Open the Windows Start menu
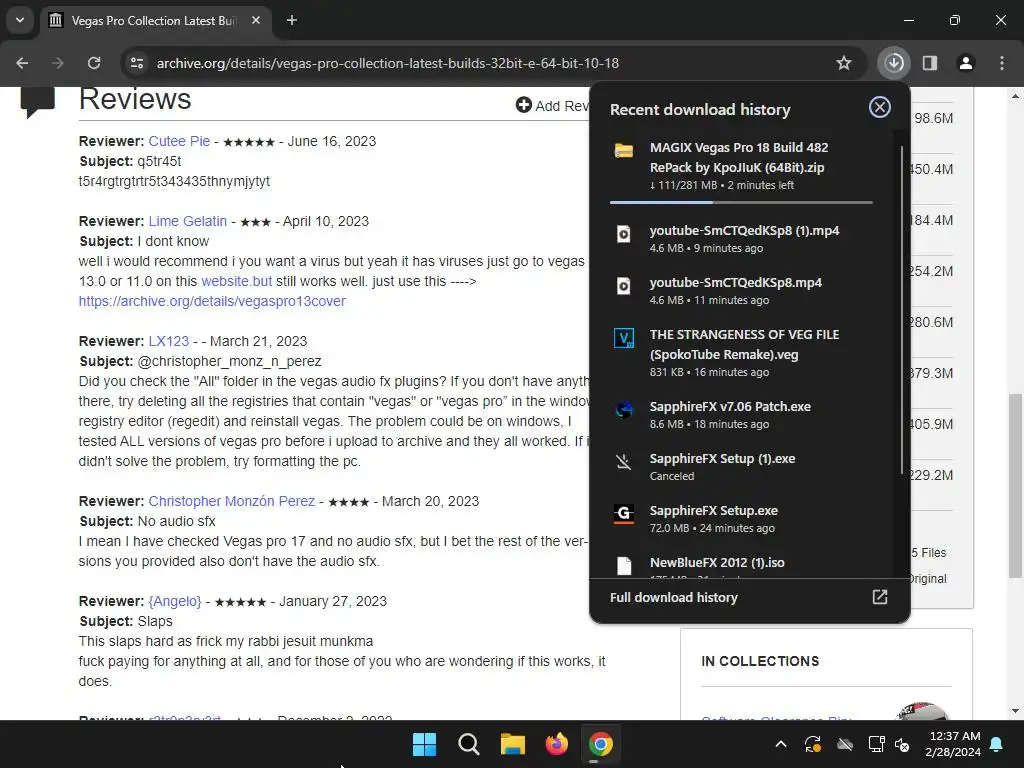The height and width of the screenshot is (768, 1024). point(424,744)
